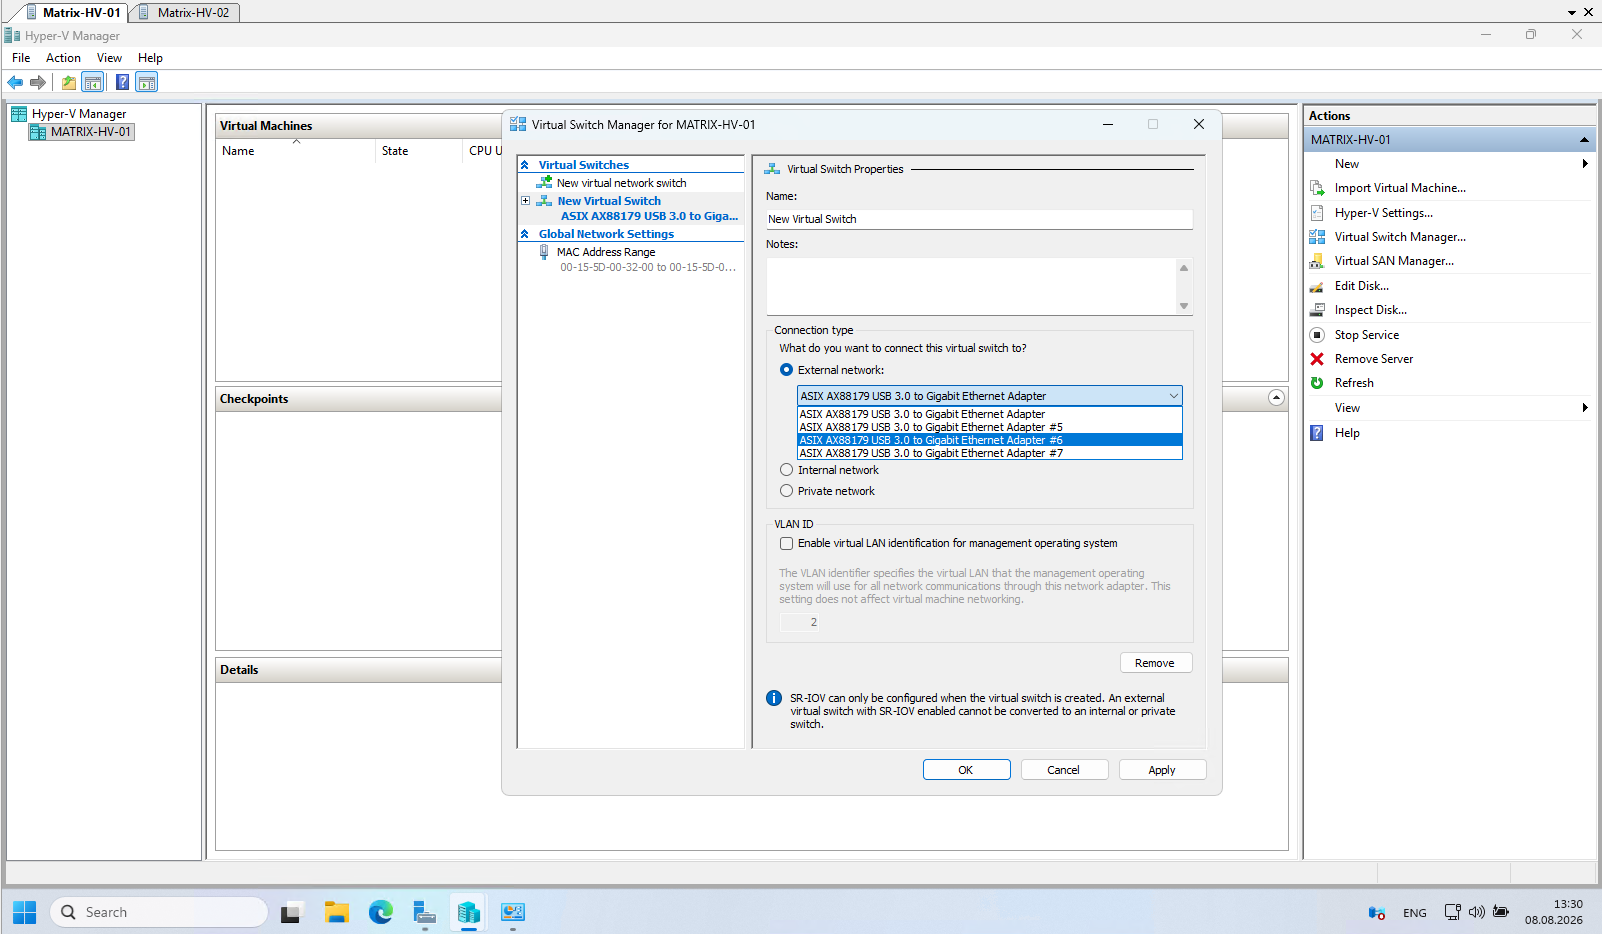Open Task View on the taskbar

[x=291, y=912]
